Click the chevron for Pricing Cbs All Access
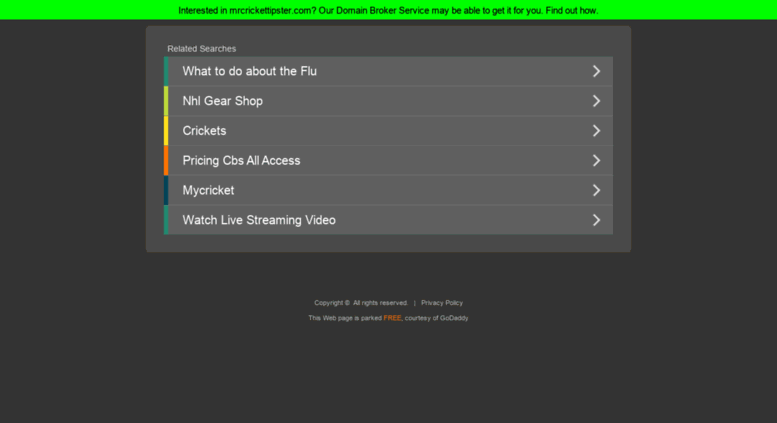The image size is (777, 423). [x=597, y=160]
